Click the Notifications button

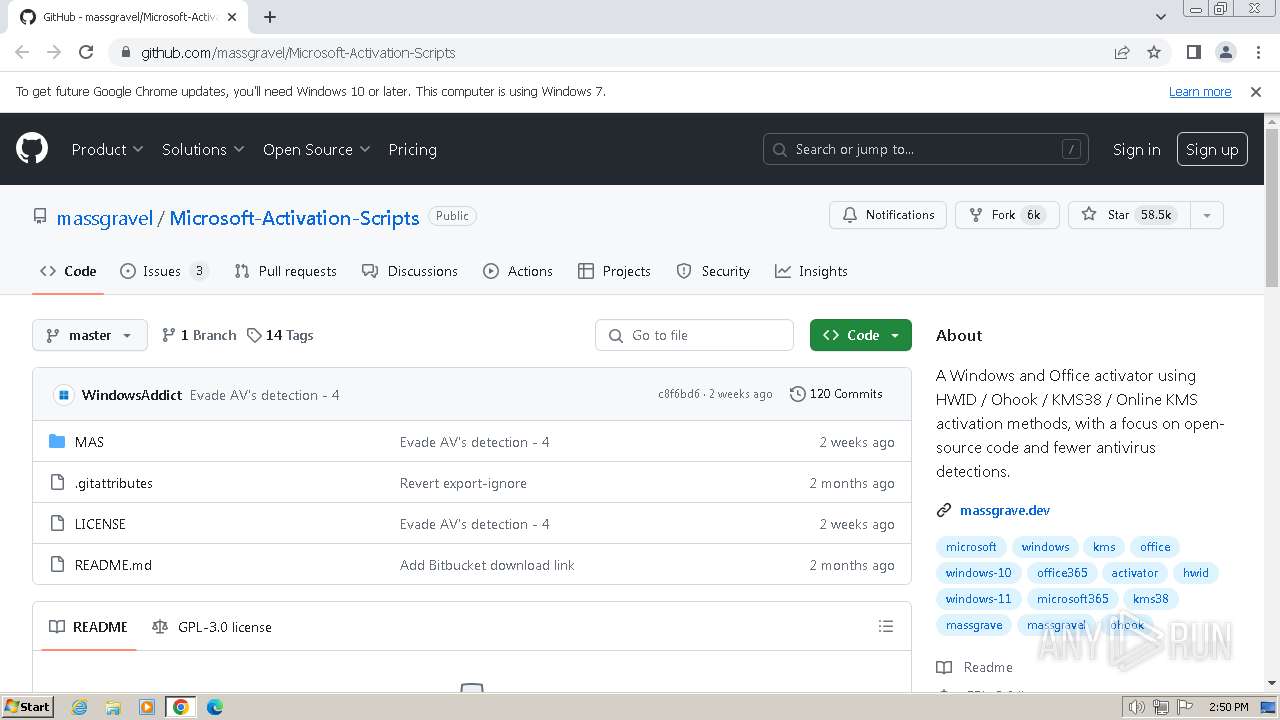(x=888, y=215)
